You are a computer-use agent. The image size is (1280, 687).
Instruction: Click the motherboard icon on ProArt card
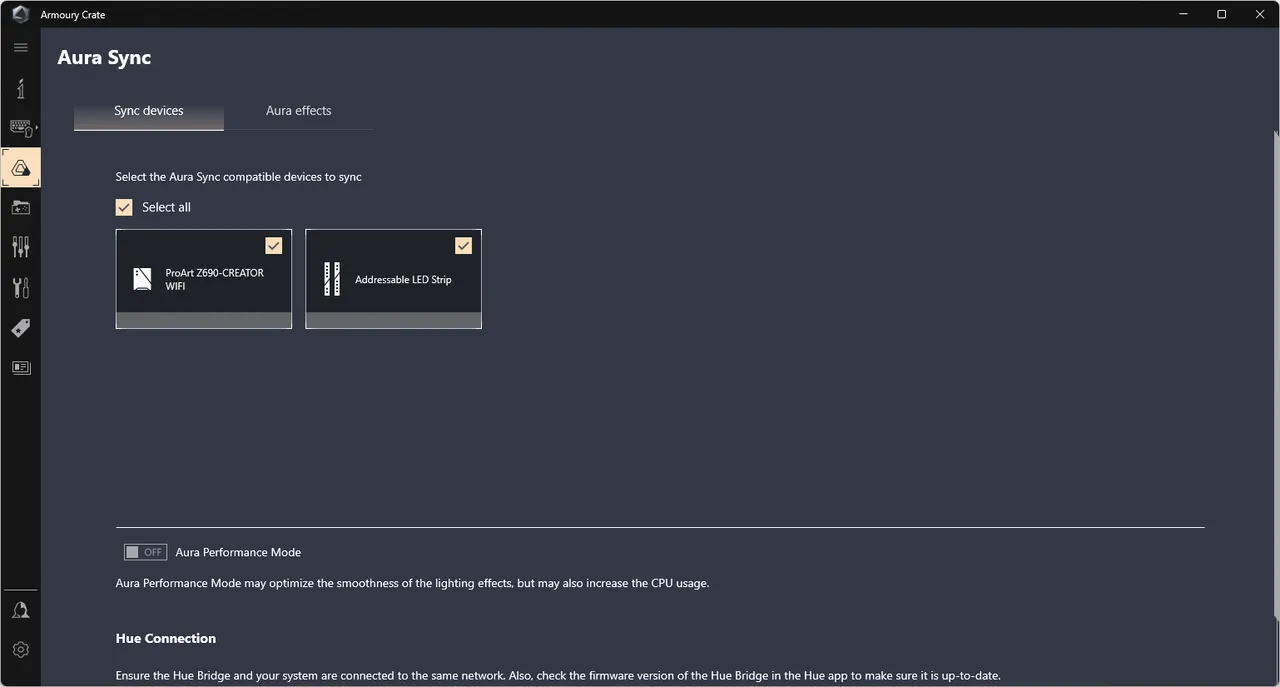pyautogui.click(x=143, y=279)
